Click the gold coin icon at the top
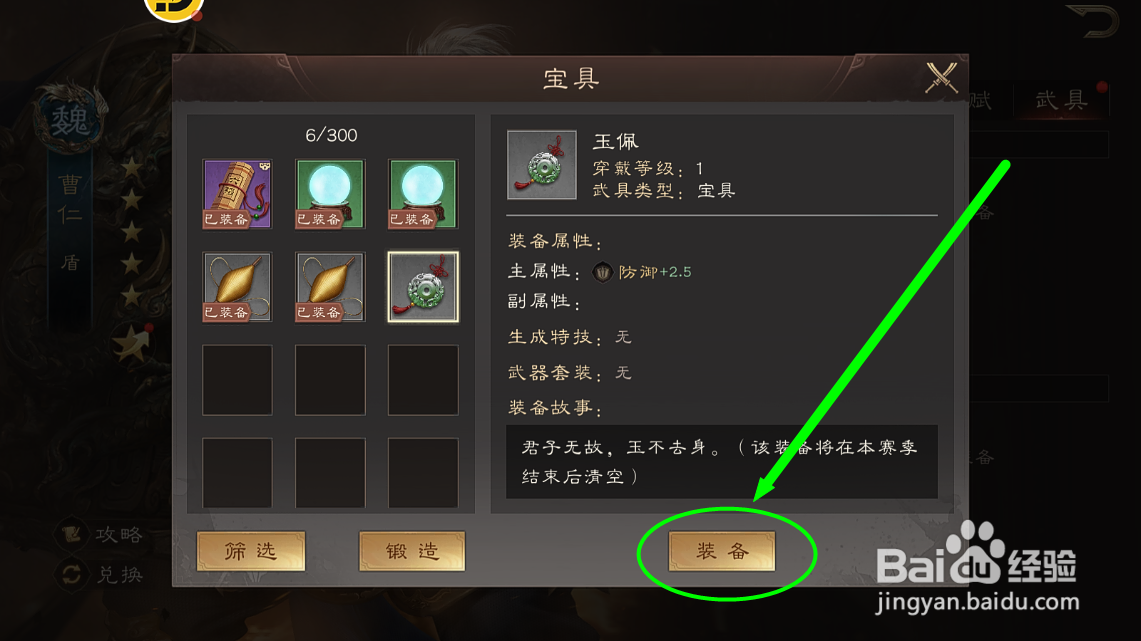The height and width of the screenshot is (641, 1141). point(174,7)
